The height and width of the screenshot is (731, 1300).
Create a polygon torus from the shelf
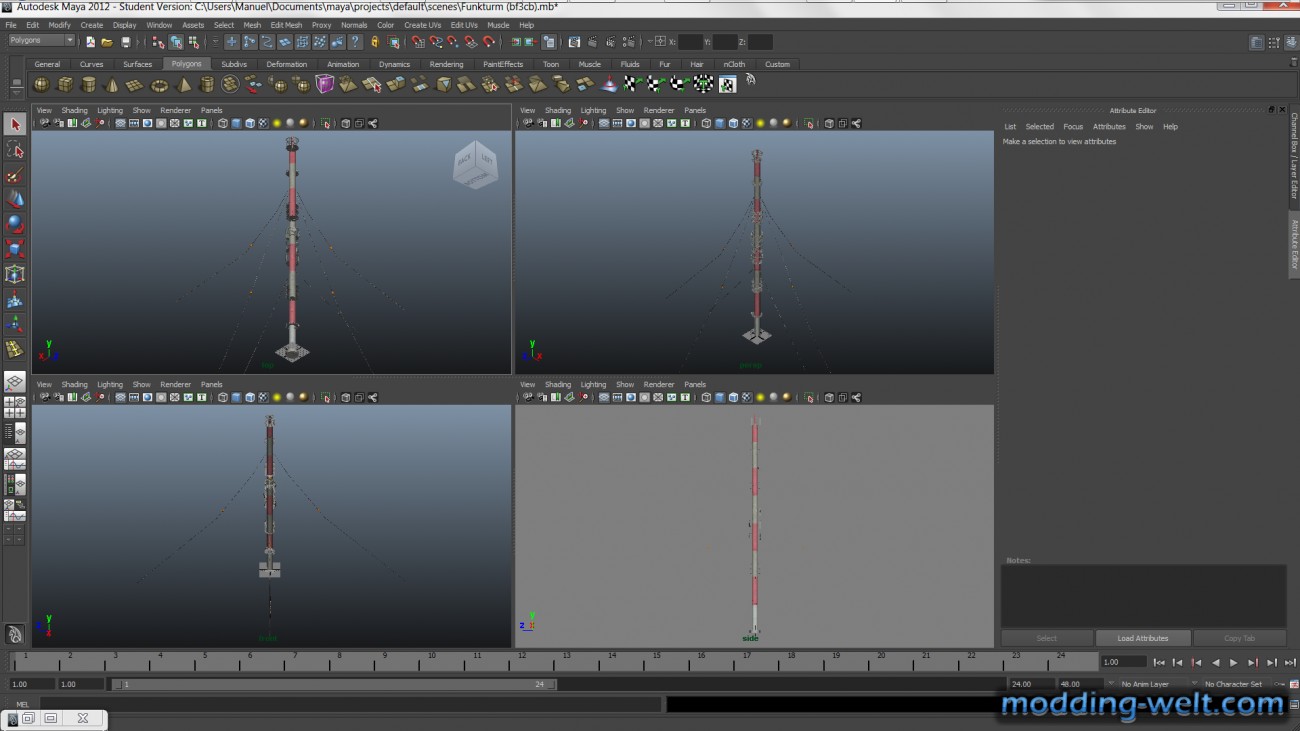pos(159,85)
